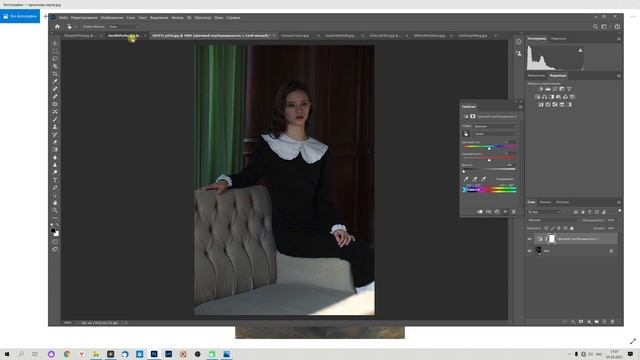
Task: Select the layer mask thumbnail
Action: click(552, 239)
